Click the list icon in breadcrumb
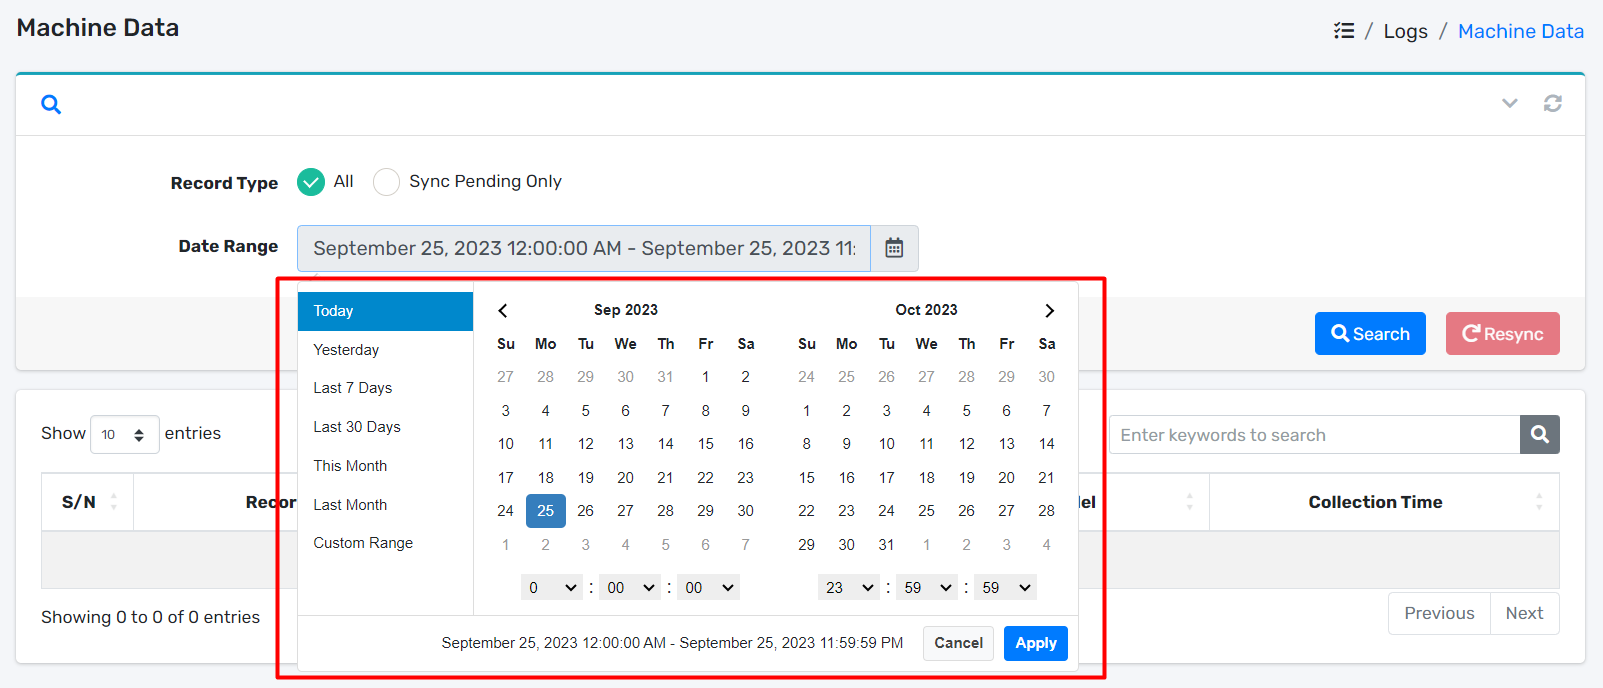 (1344, 31)
